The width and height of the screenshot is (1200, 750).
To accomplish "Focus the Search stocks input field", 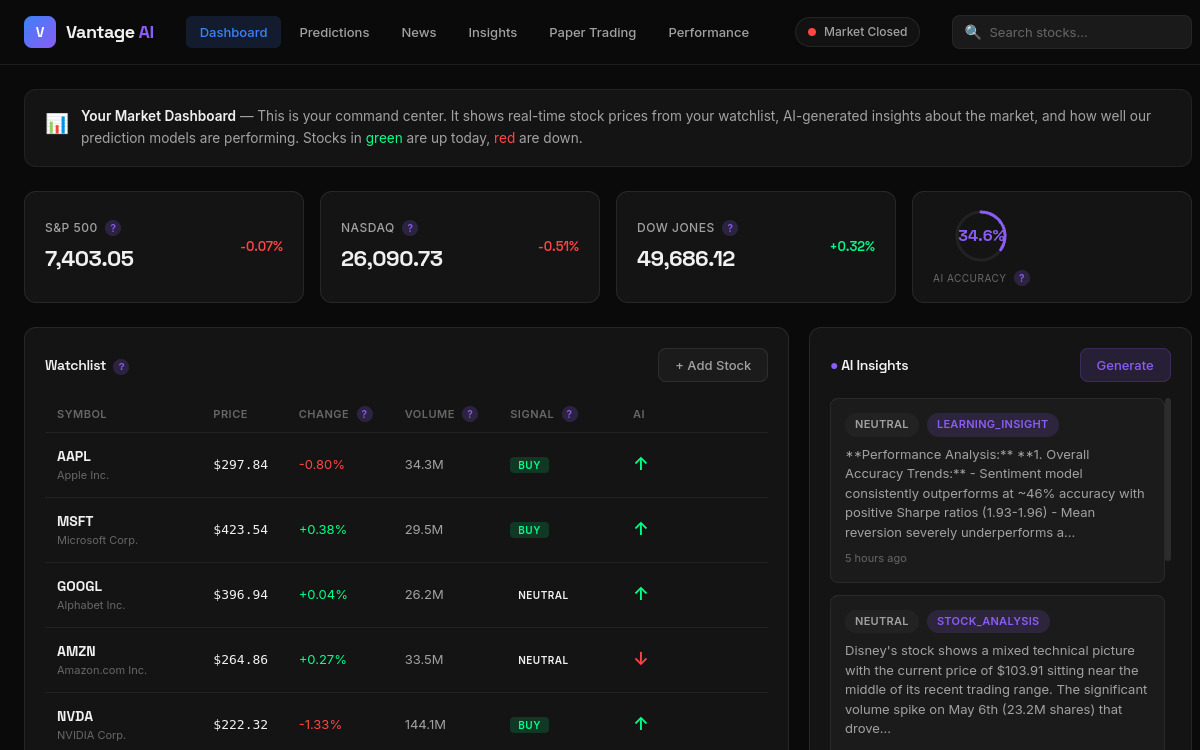I will [x=1072, y=32].
